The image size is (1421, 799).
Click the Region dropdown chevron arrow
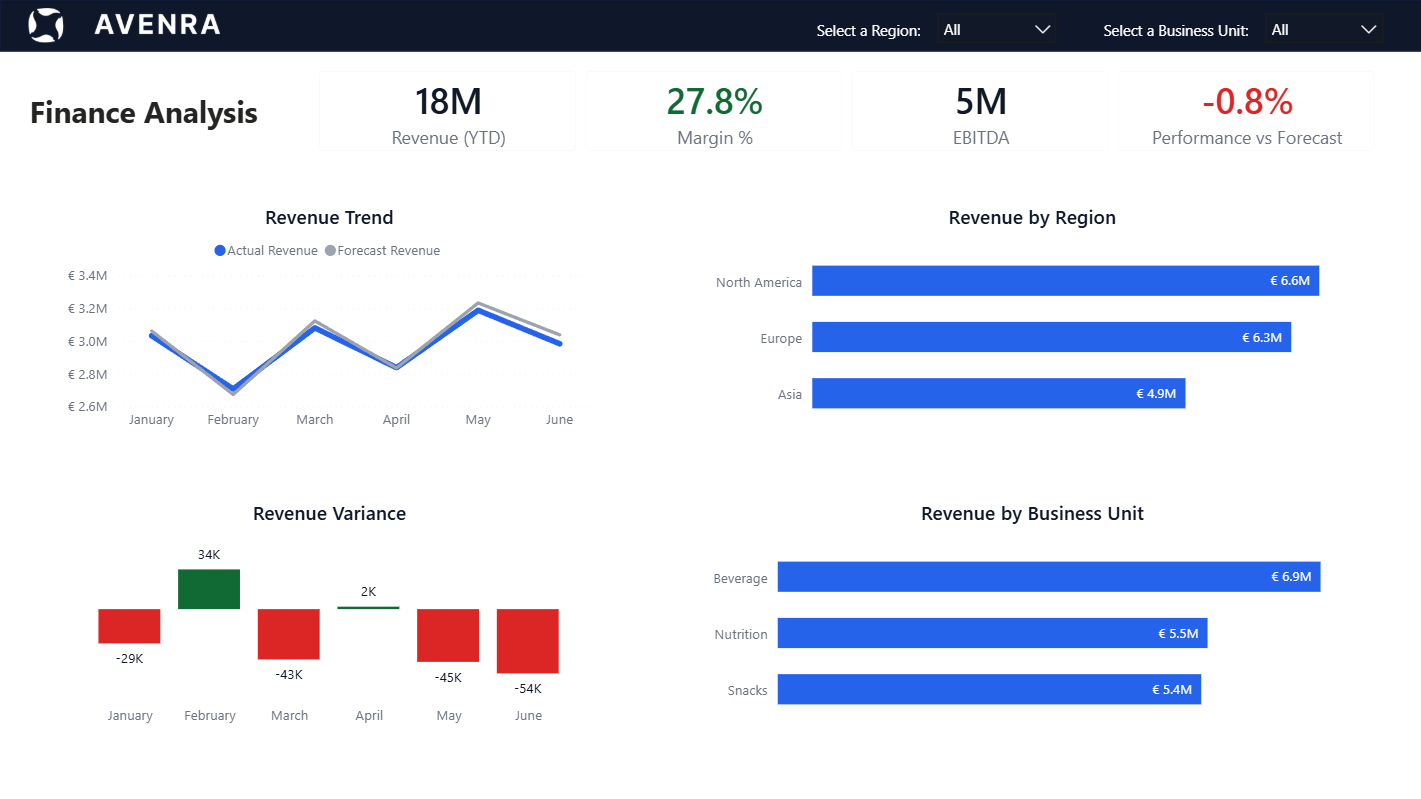[x=1043, y=30]
